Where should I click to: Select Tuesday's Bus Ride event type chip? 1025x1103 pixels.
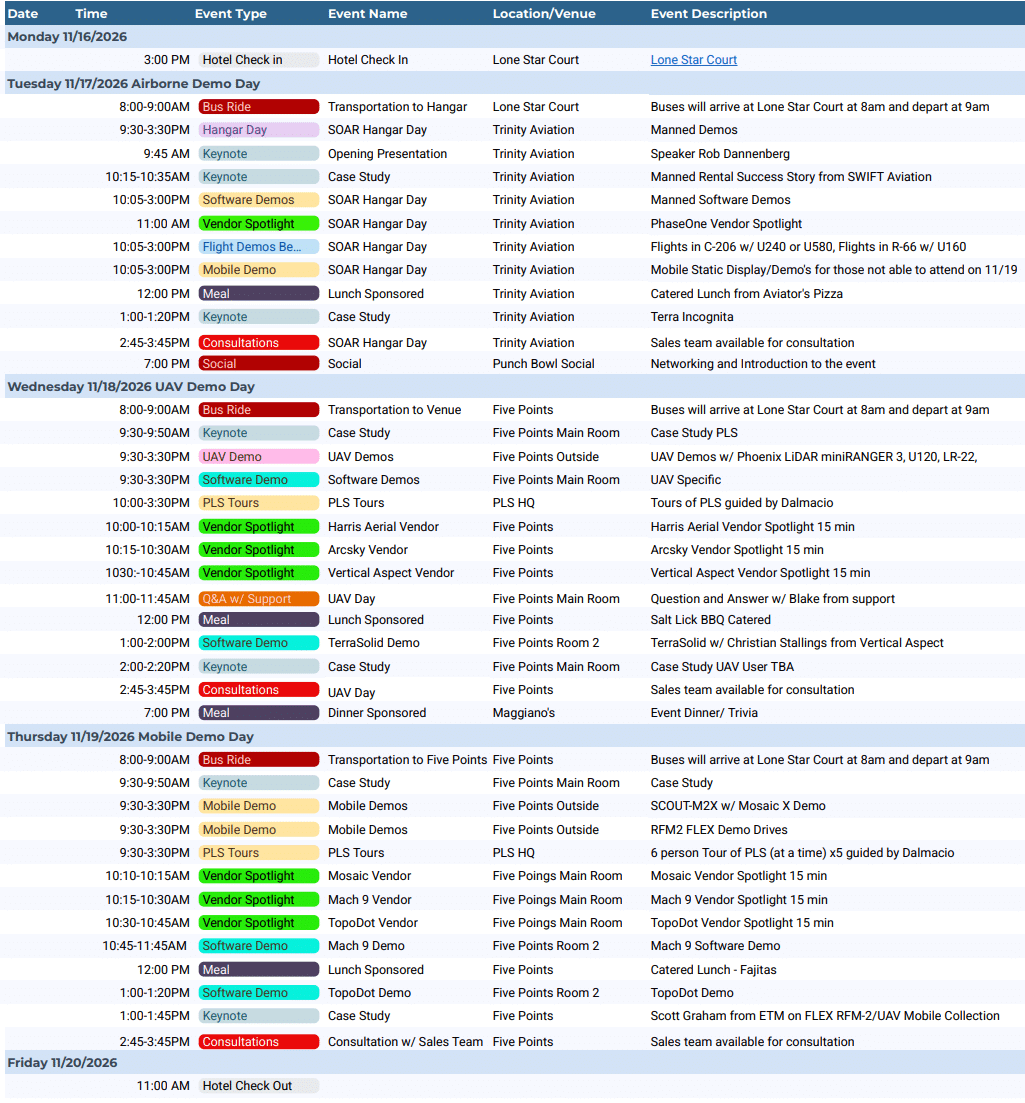(258, 107)
